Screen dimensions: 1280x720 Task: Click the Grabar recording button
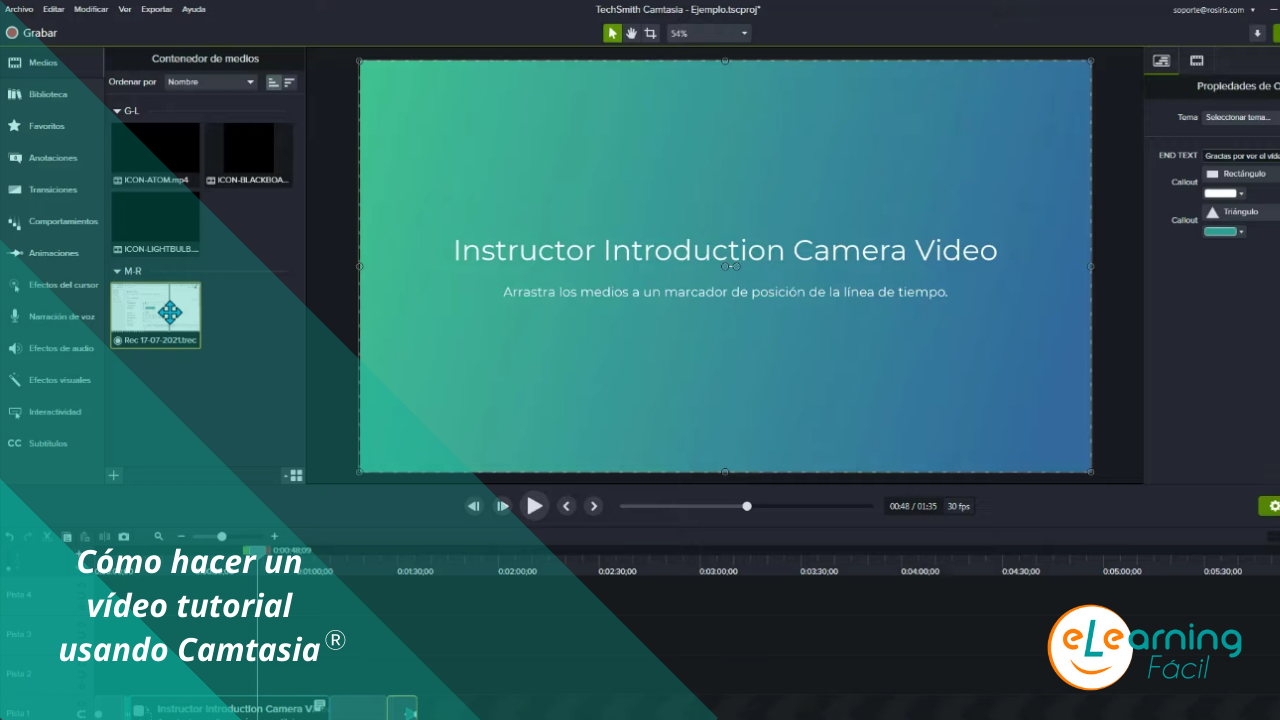(30, 32)
